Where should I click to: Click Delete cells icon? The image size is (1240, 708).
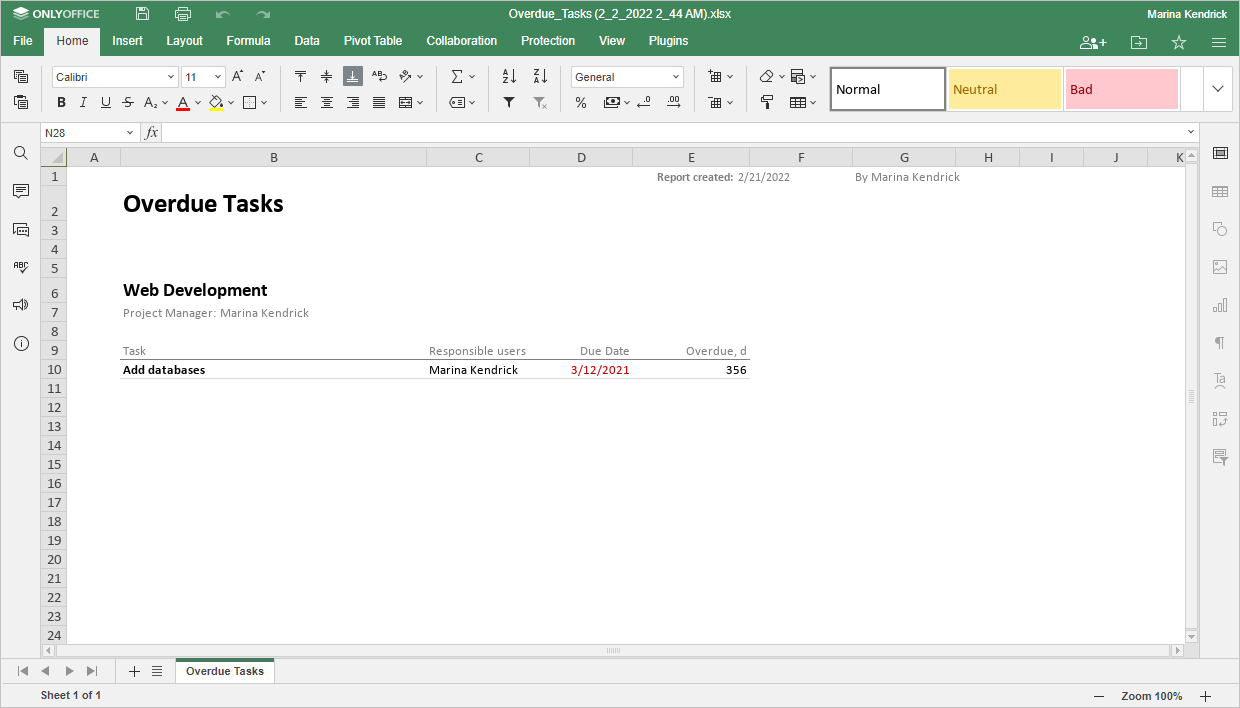[x=714, y=102]
